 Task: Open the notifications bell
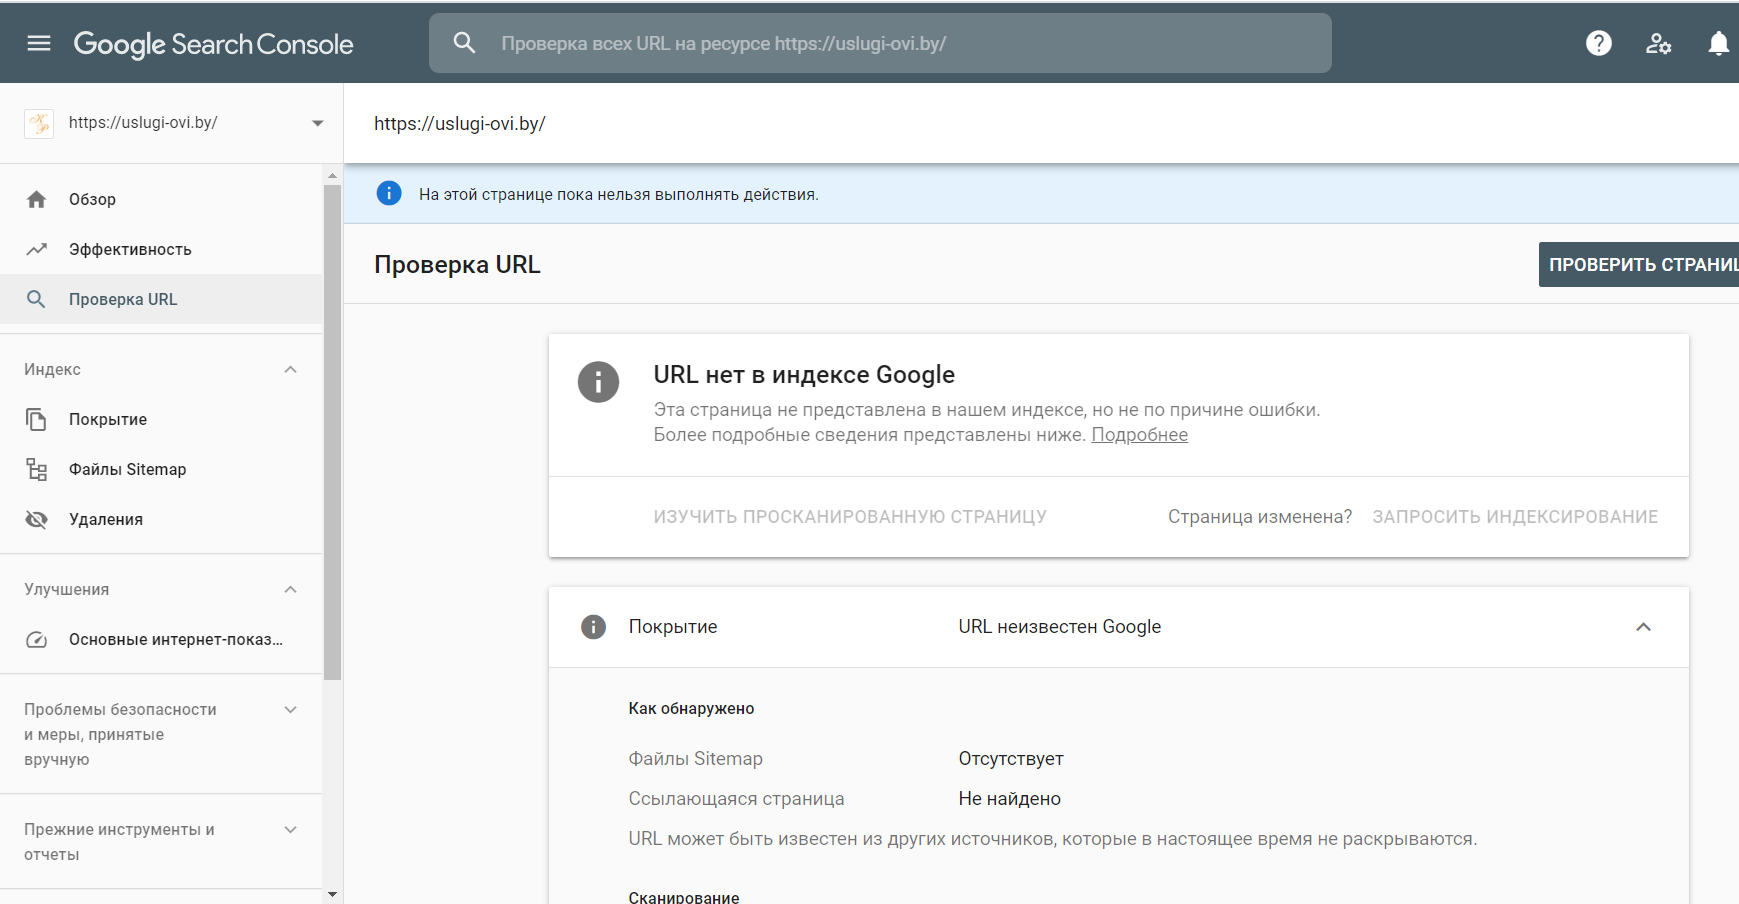[x=1718, y=43]
